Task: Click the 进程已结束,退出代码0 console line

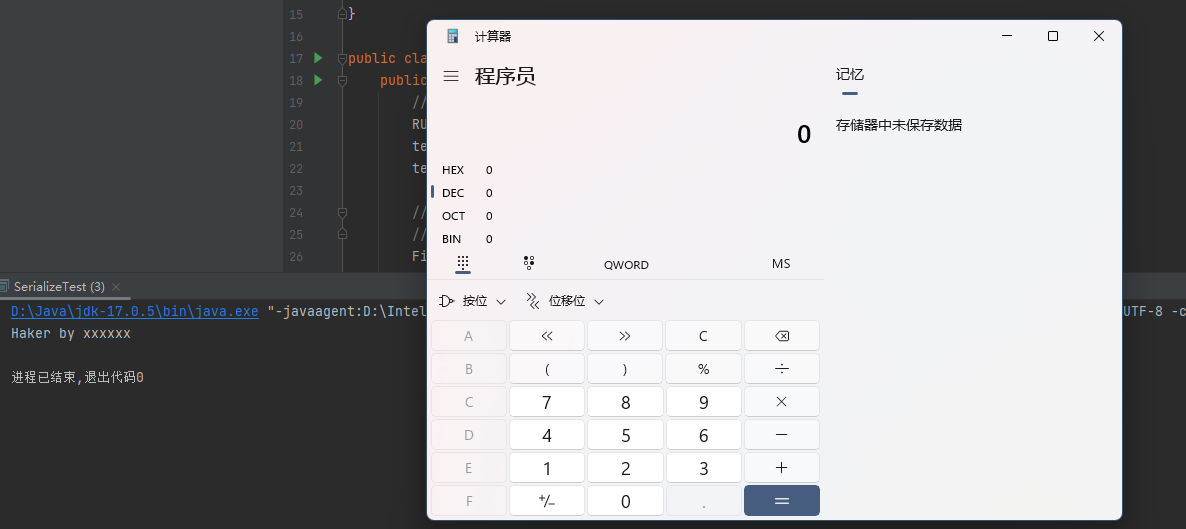Action: pyautogui.click(x=77, y=377)
